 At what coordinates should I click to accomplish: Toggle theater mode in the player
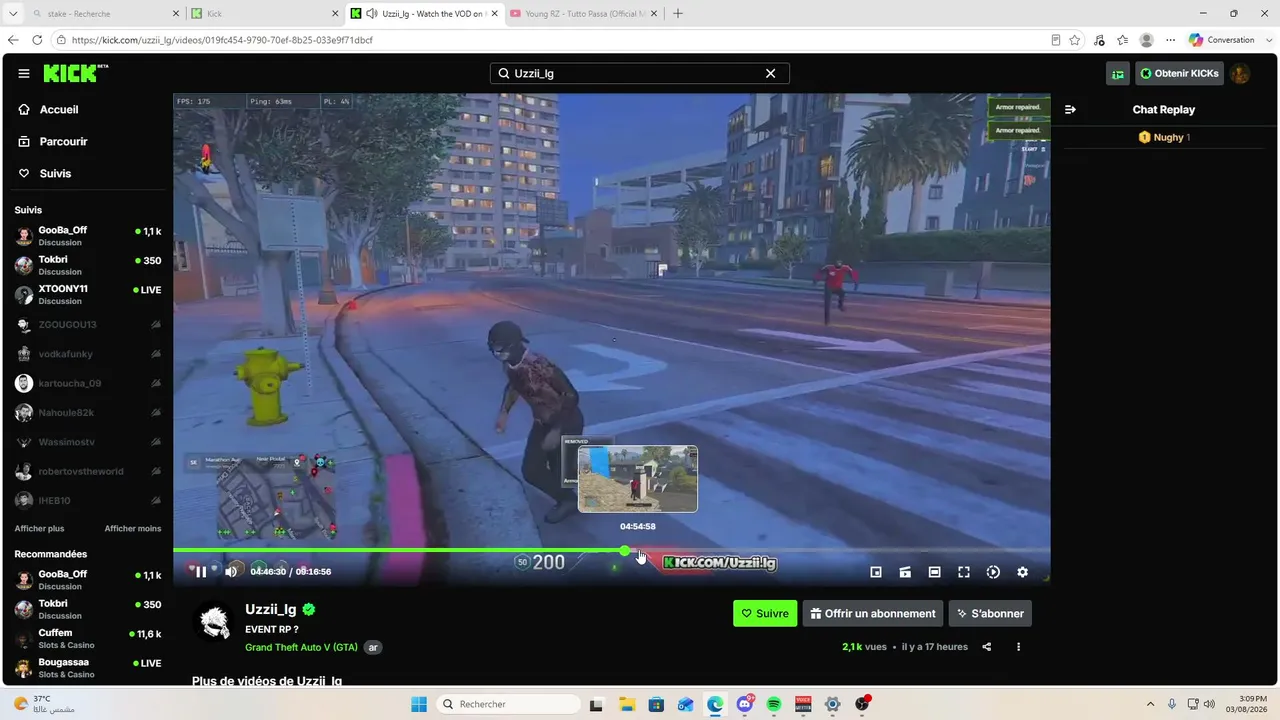coord(934,572)
